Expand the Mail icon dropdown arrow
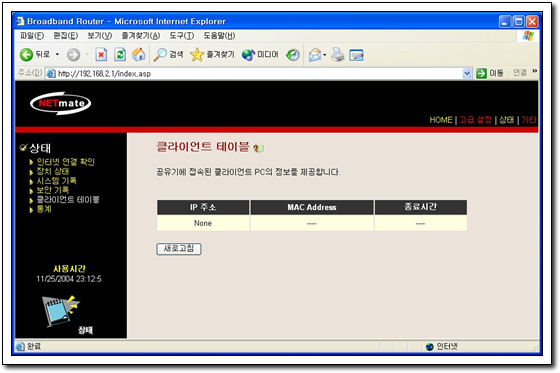This screenshot has height=373, width=560. pyautogui.click(x=325, y=55)
